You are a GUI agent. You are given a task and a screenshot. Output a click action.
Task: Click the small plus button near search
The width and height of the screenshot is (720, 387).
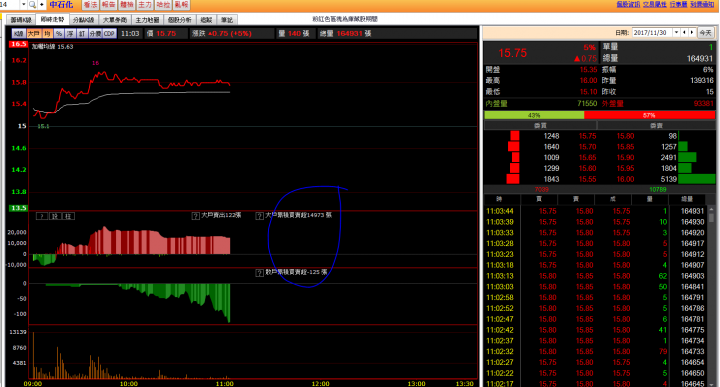point(41,5)
